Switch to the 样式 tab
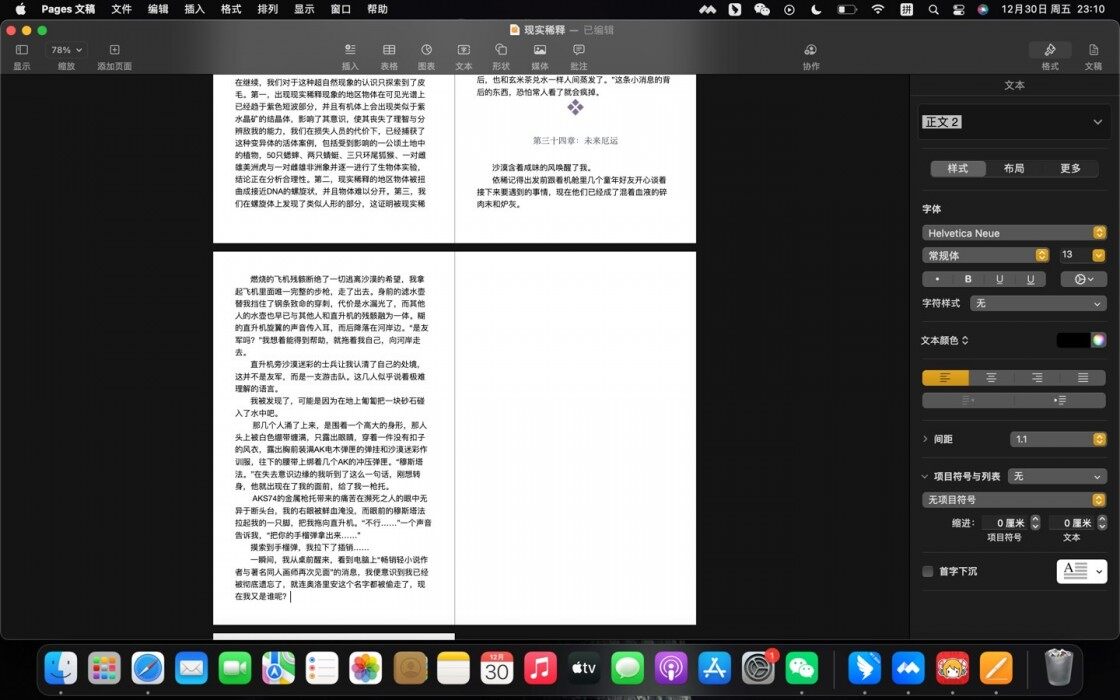Image resolution: width=1120 pixels, height=700 pixels. [x=958, y=169]
